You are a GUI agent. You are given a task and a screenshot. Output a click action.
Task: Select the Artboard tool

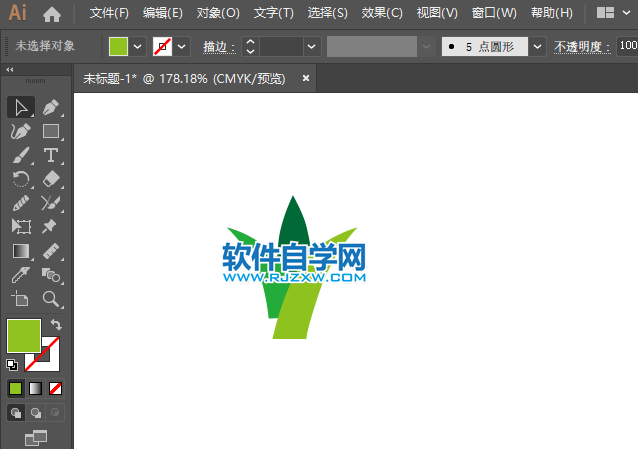point(21,299)
